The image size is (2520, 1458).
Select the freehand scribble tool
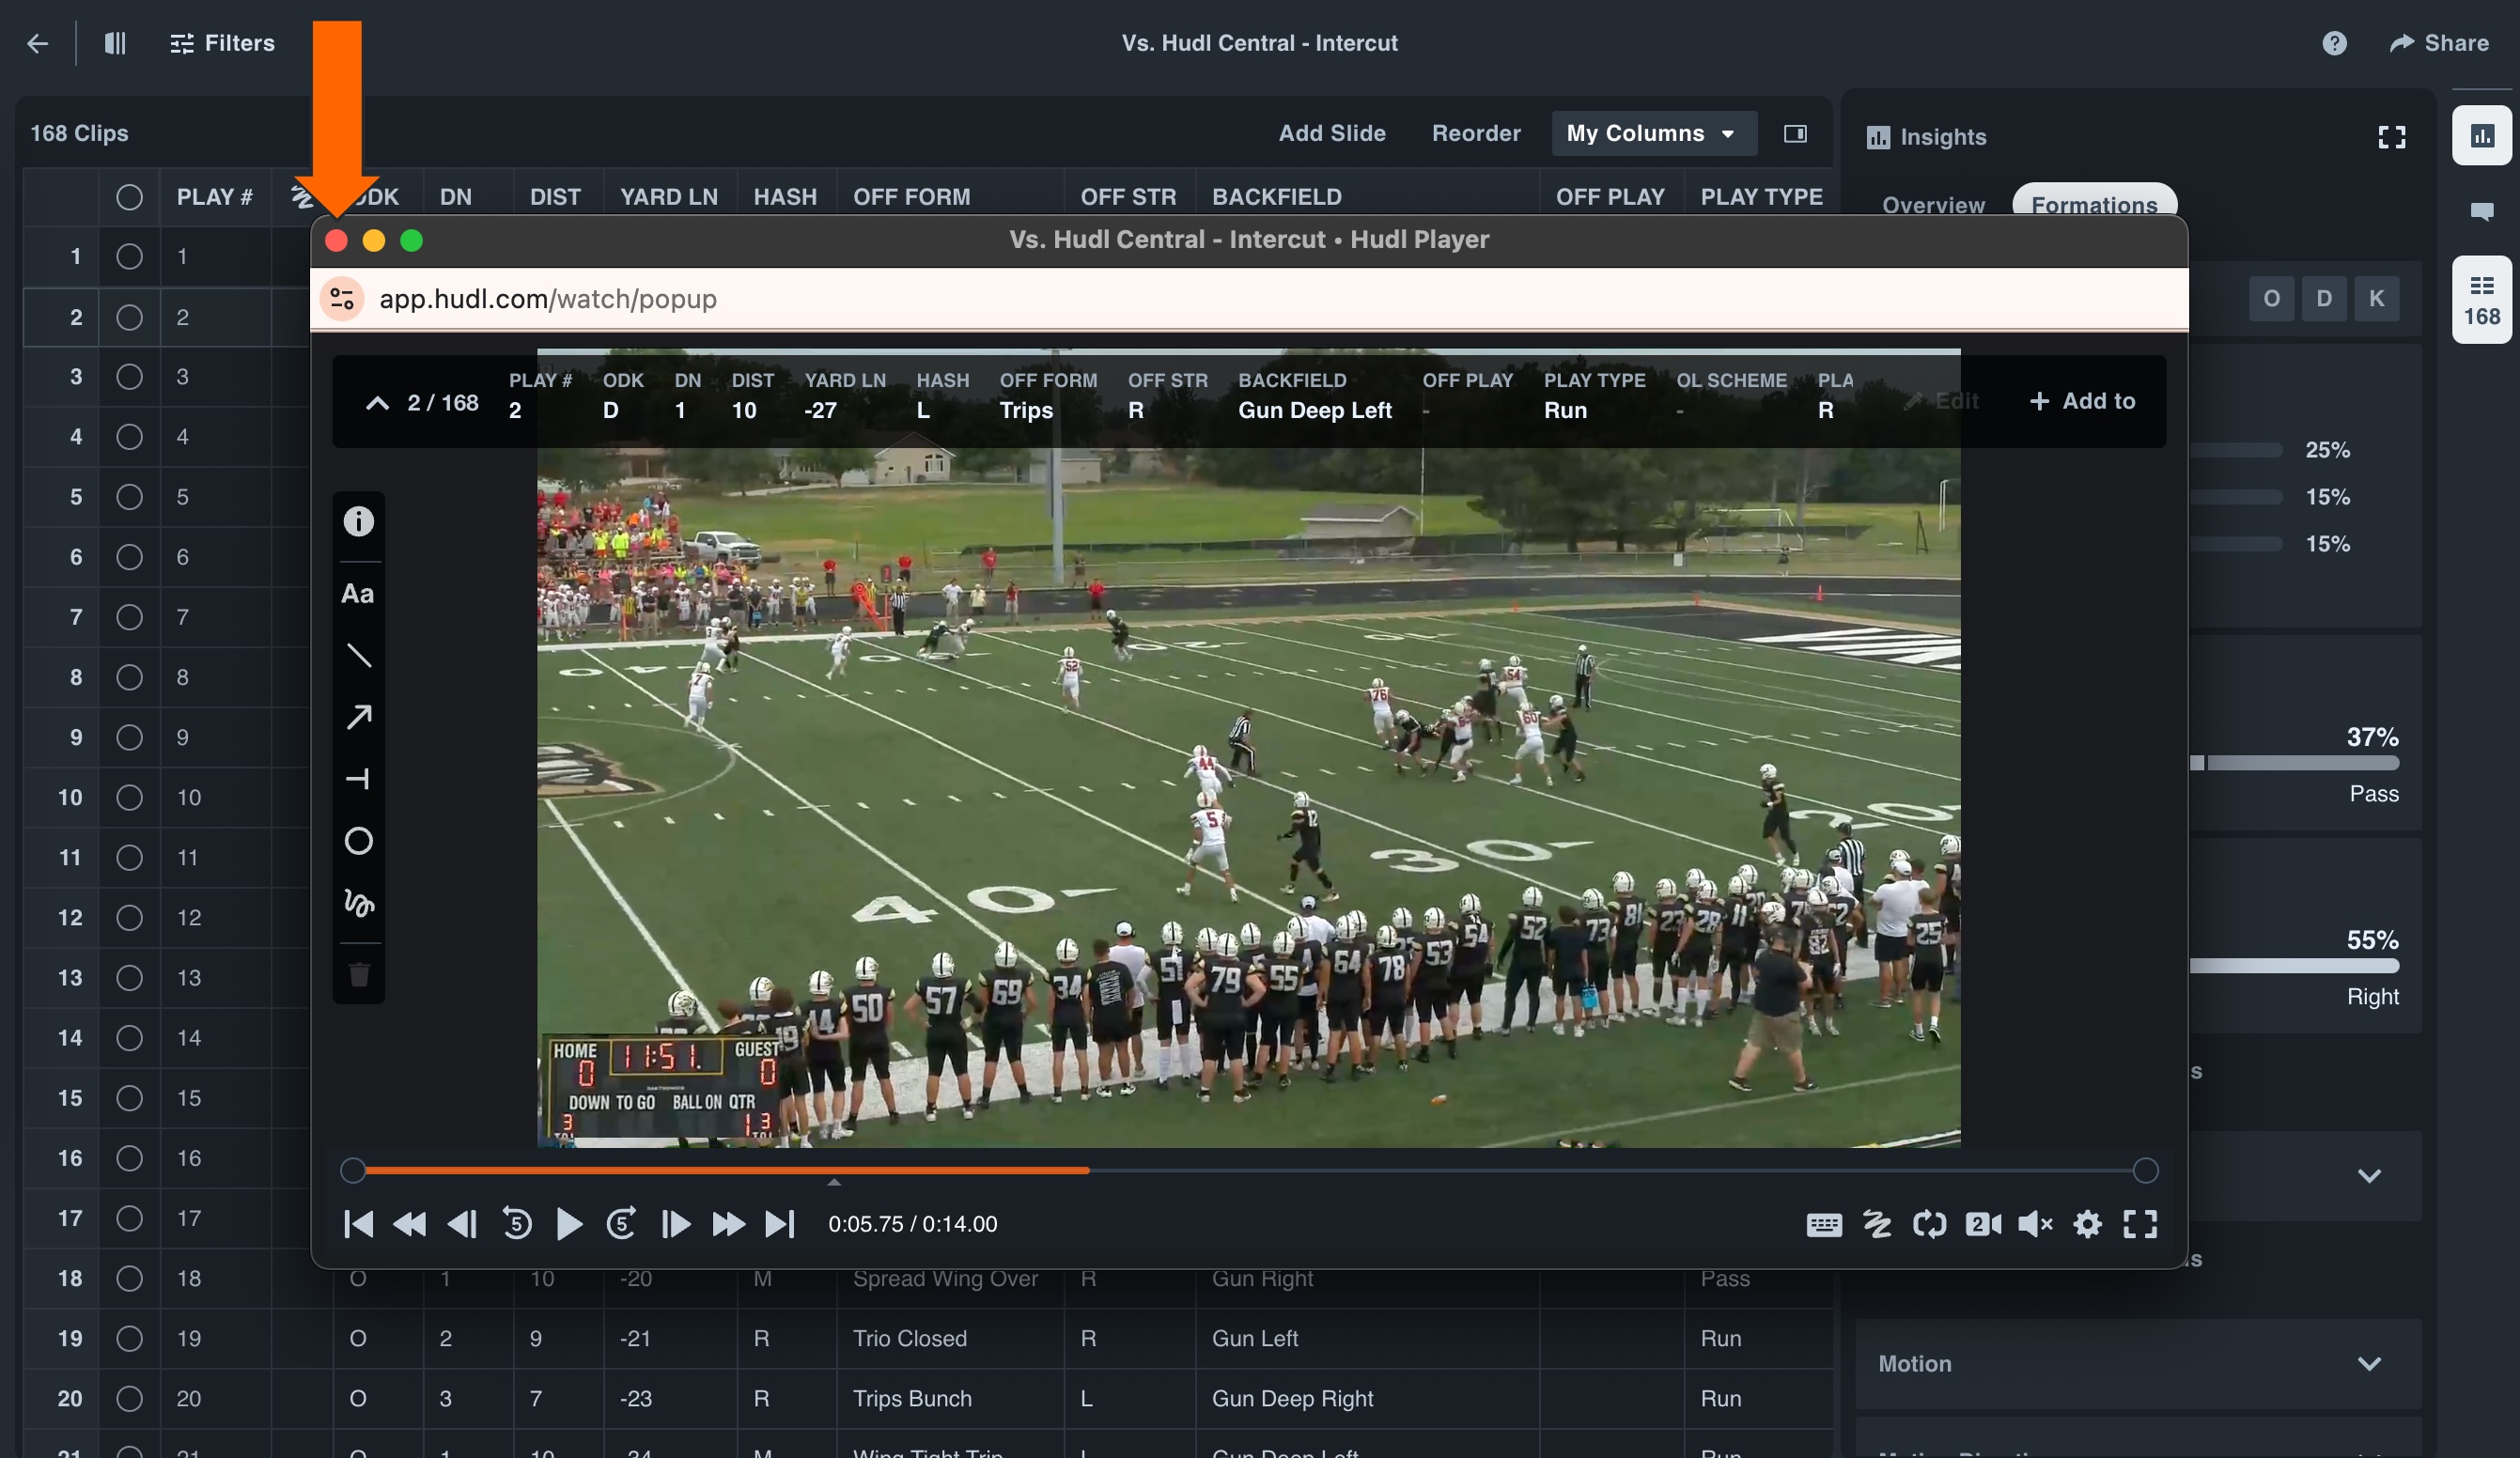[x=358, y=903]
